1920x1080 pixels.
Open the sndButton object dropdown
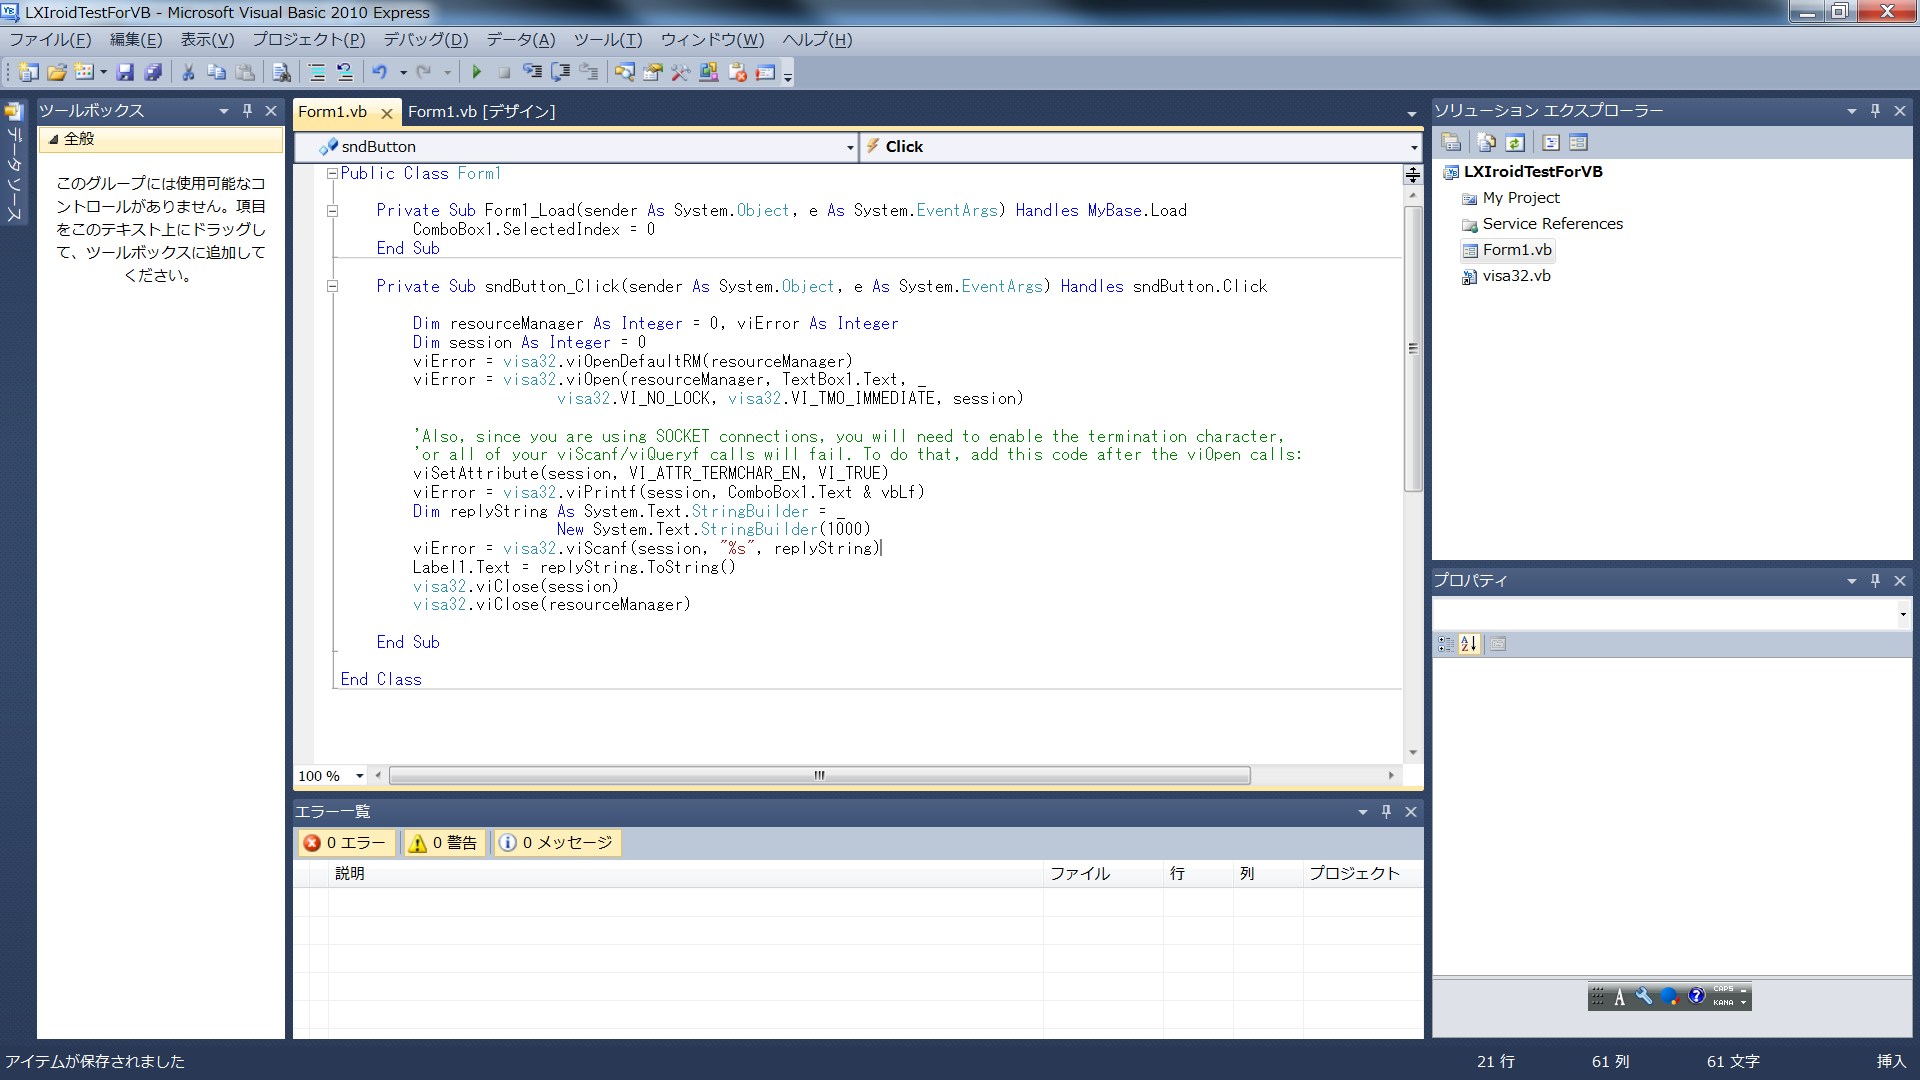850,147
